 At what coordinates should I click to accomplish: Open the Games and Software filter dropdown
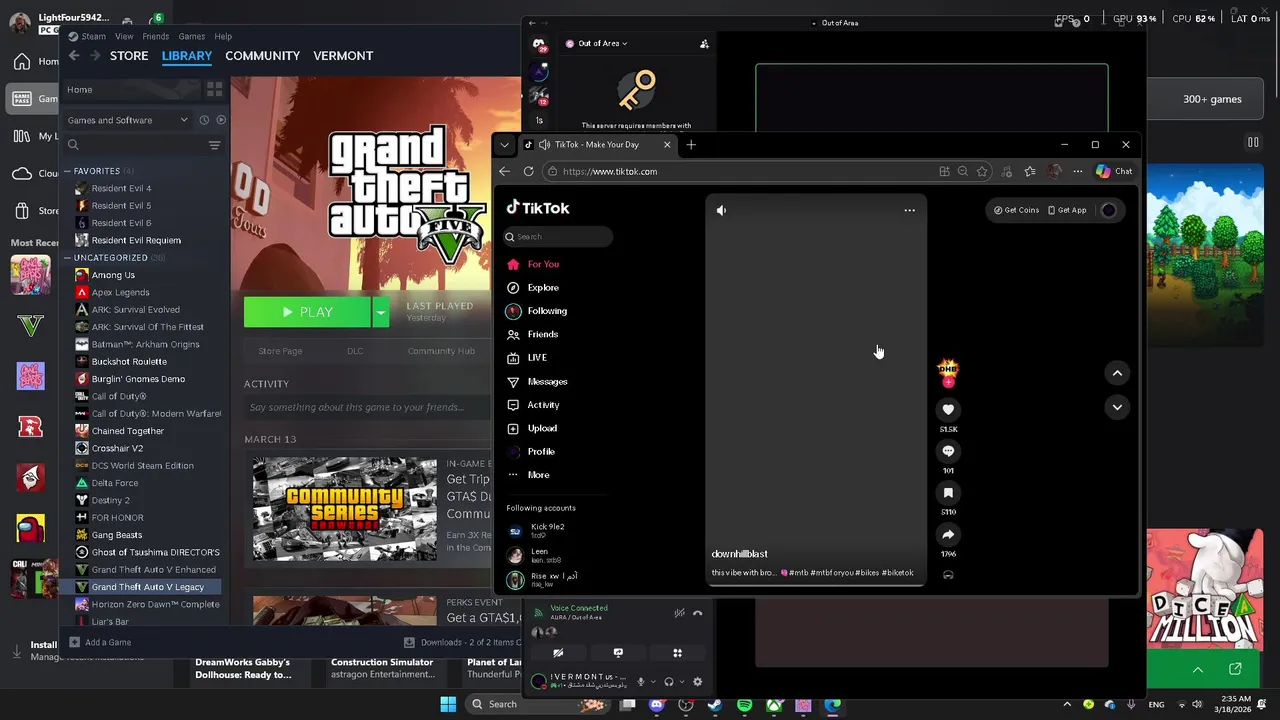click(x=127, y=120)
